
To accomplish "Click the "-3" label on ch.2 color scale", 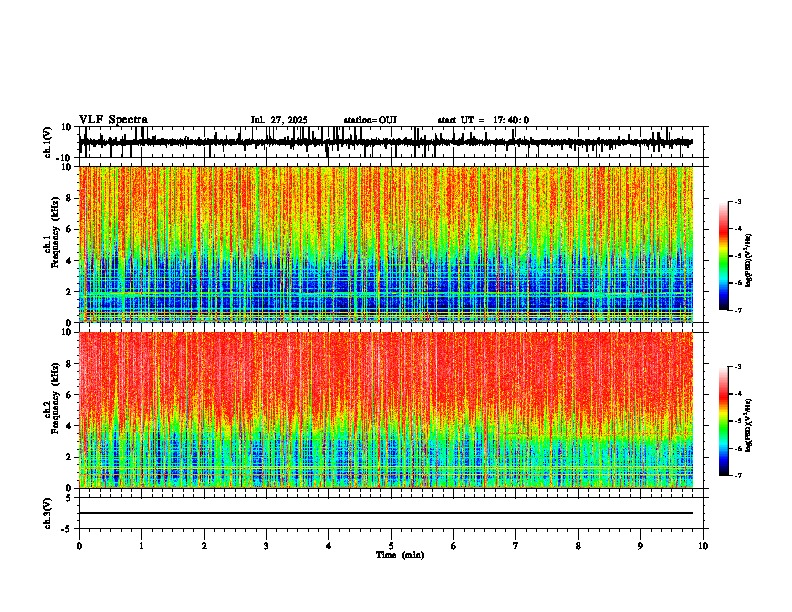I will tap(737, 367).
